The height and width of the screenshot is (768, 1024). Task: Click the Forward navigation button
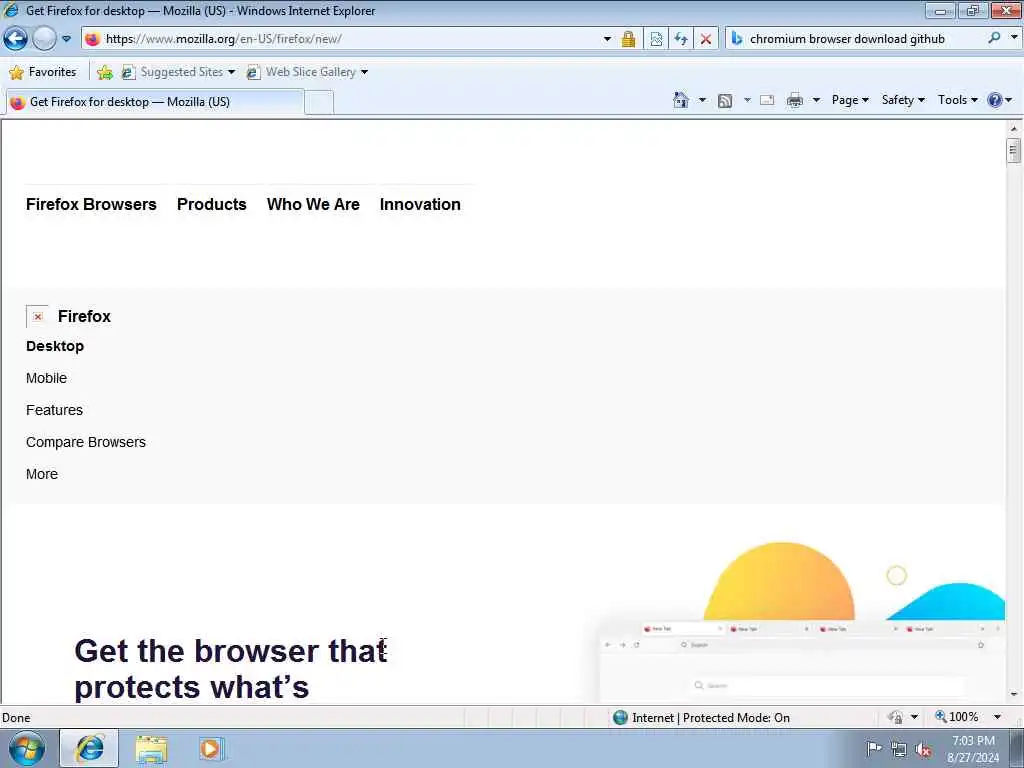(x=44, y=39)
